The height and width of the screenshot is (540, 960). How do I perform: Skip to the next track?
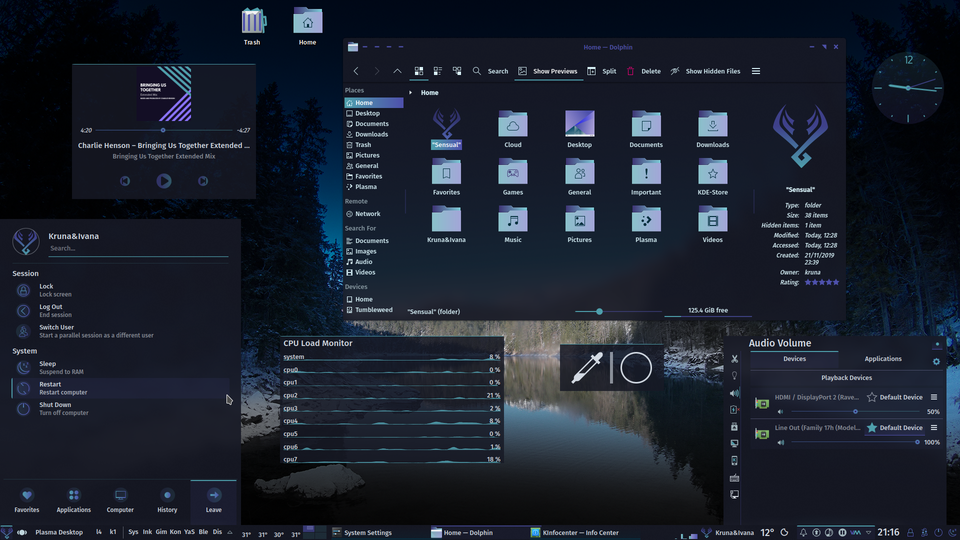203,181
